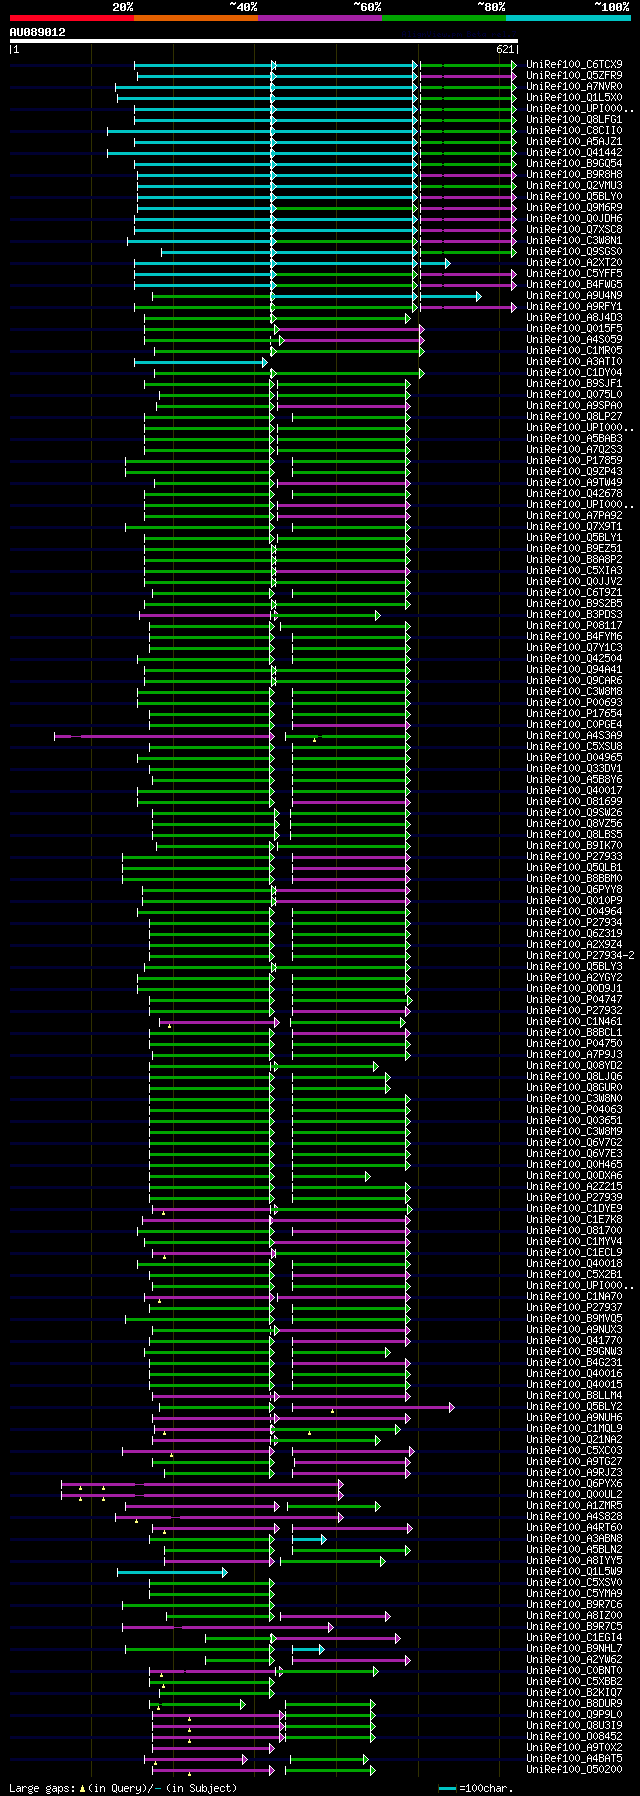Image resolution: width=640 pixels, height=1796 pixels.
Task: Click the white query sequence bar
Action: pyautogui.click(x=264, y=41)
